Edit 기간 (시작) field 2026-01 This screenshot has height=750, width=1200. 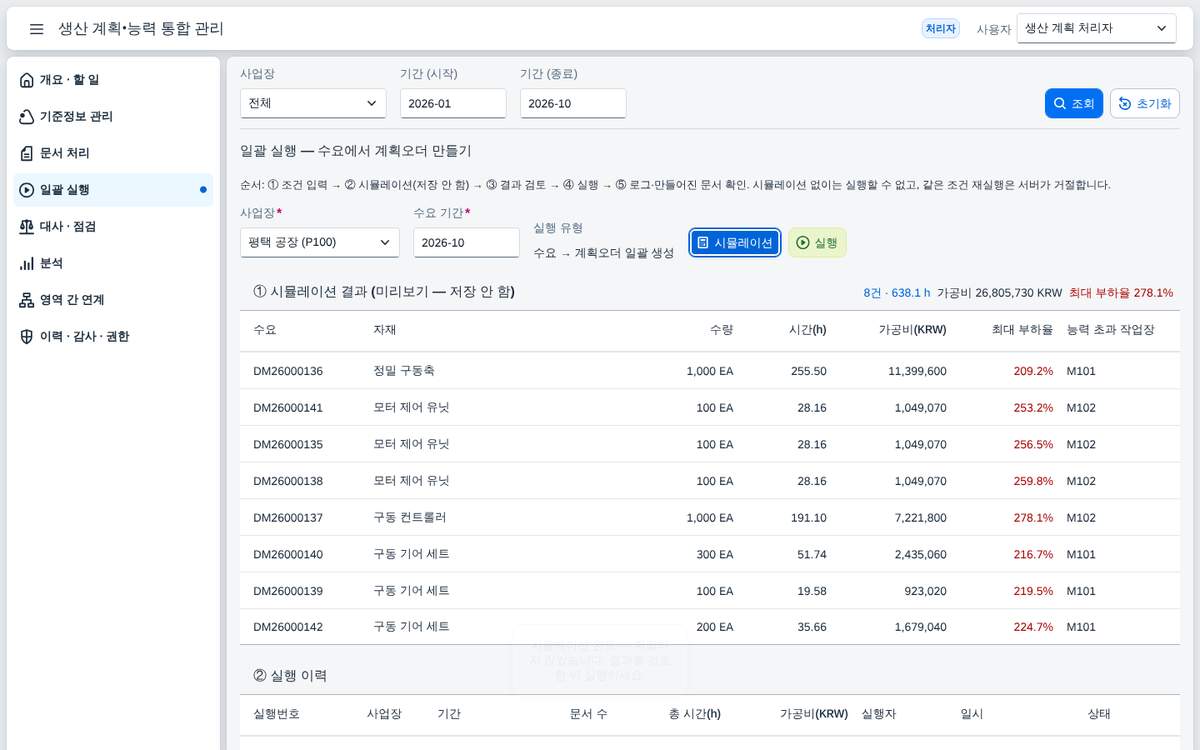[453, 103]
